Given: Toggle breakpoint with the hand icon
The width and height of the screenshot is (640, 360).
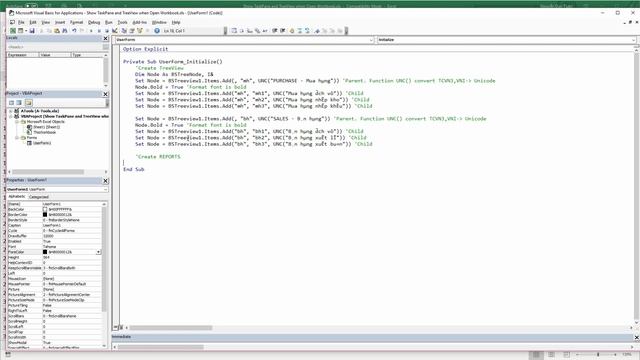Looking at the screenshot, I should (x=292, y=31).
